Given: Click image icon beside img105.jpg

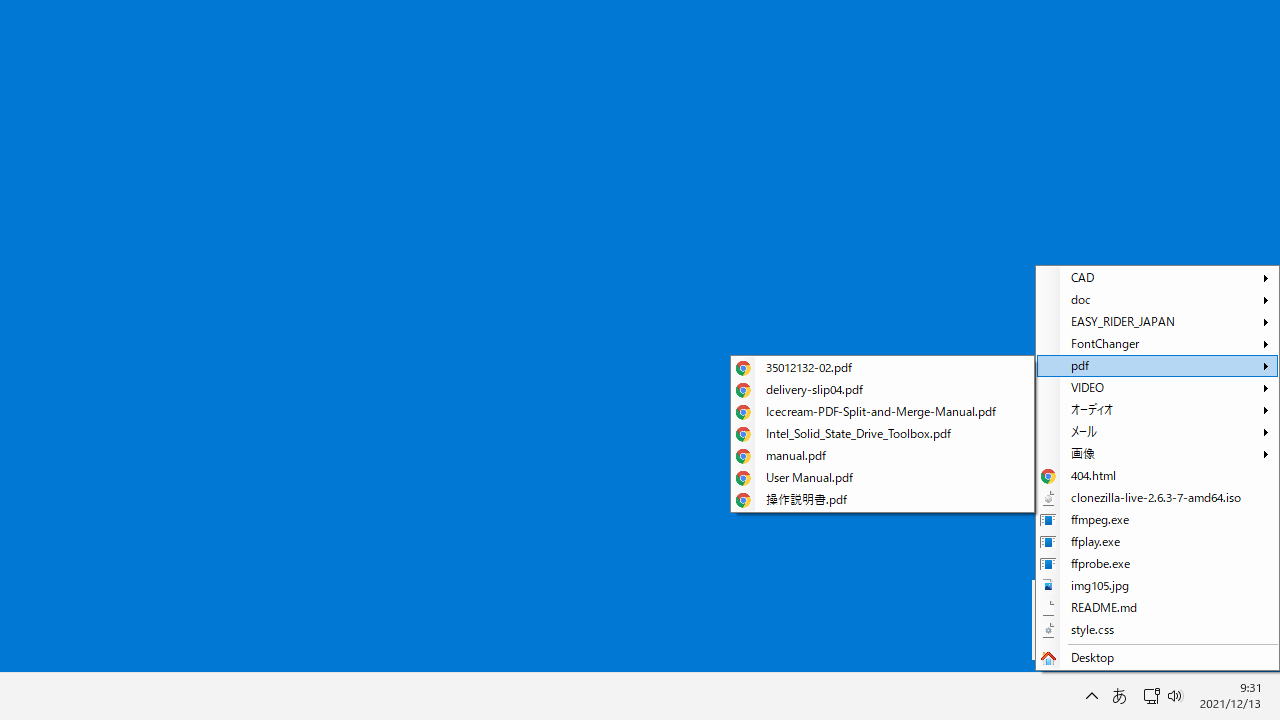Looking at the screenshot, I should [1048, 586].
